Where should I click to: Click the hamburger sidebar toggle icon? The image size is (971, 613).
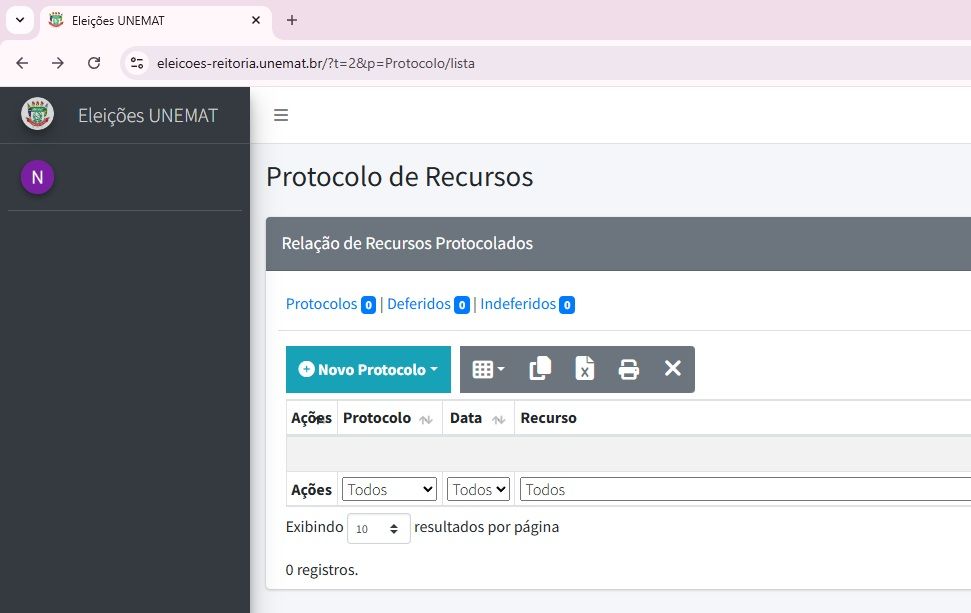281,115
